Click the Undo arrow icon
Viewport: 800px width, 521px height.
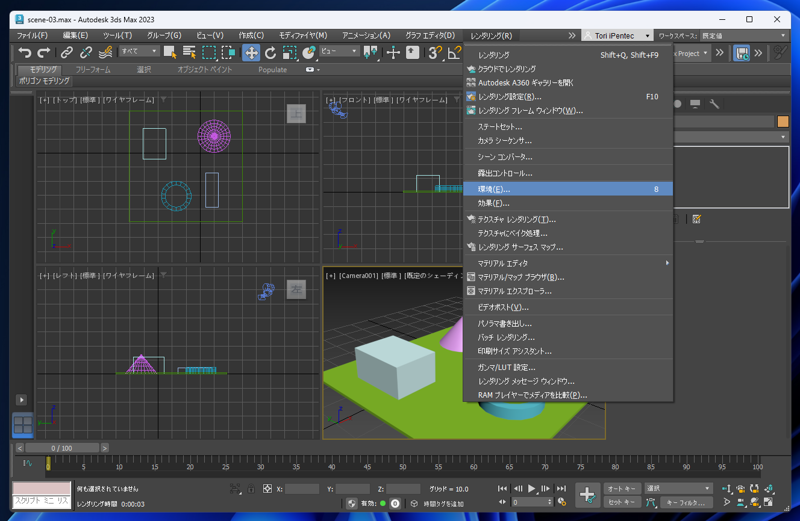tap(24, 53)
